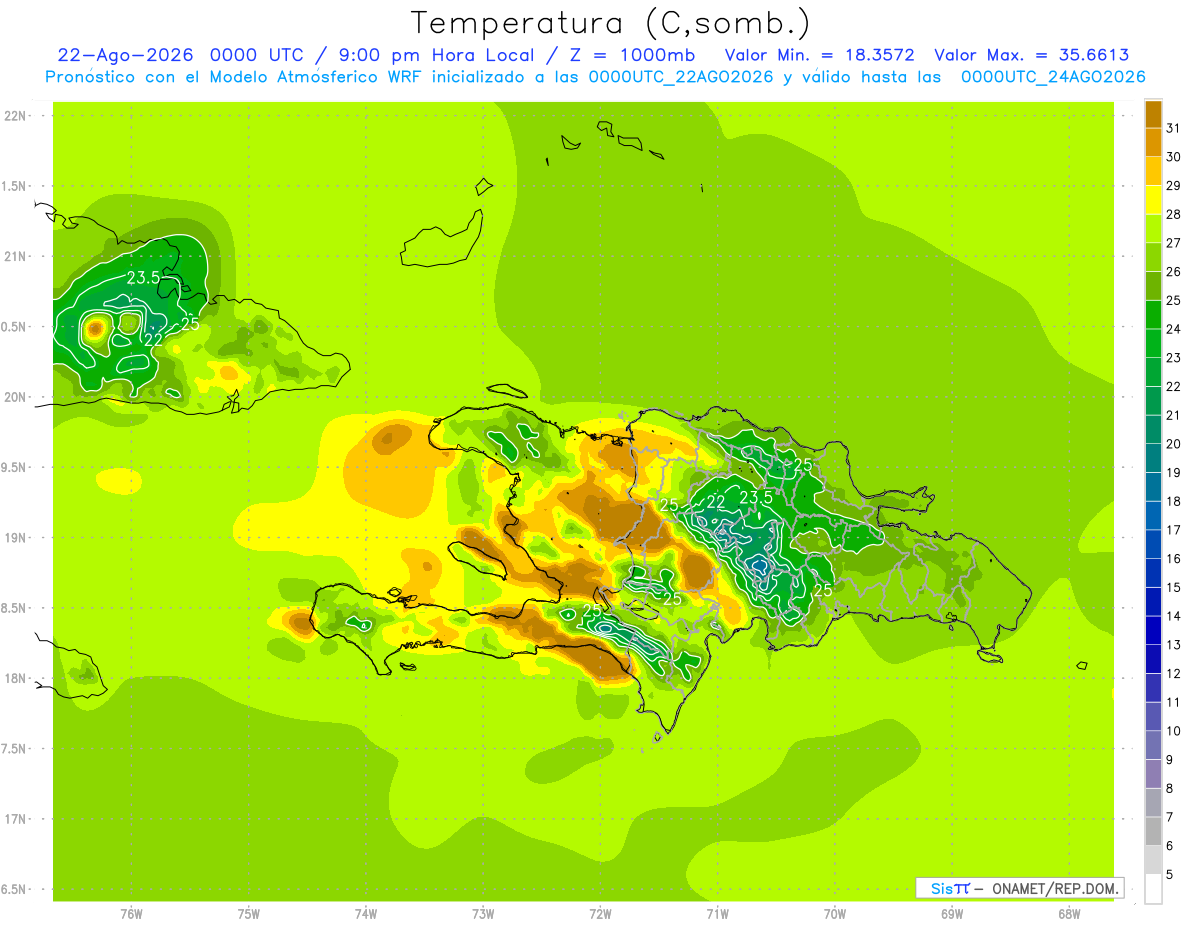Click the colorbar label '25'
Image resolution: width=1200 pixels, height=927 pixels.
click(x=1173, y=300)
